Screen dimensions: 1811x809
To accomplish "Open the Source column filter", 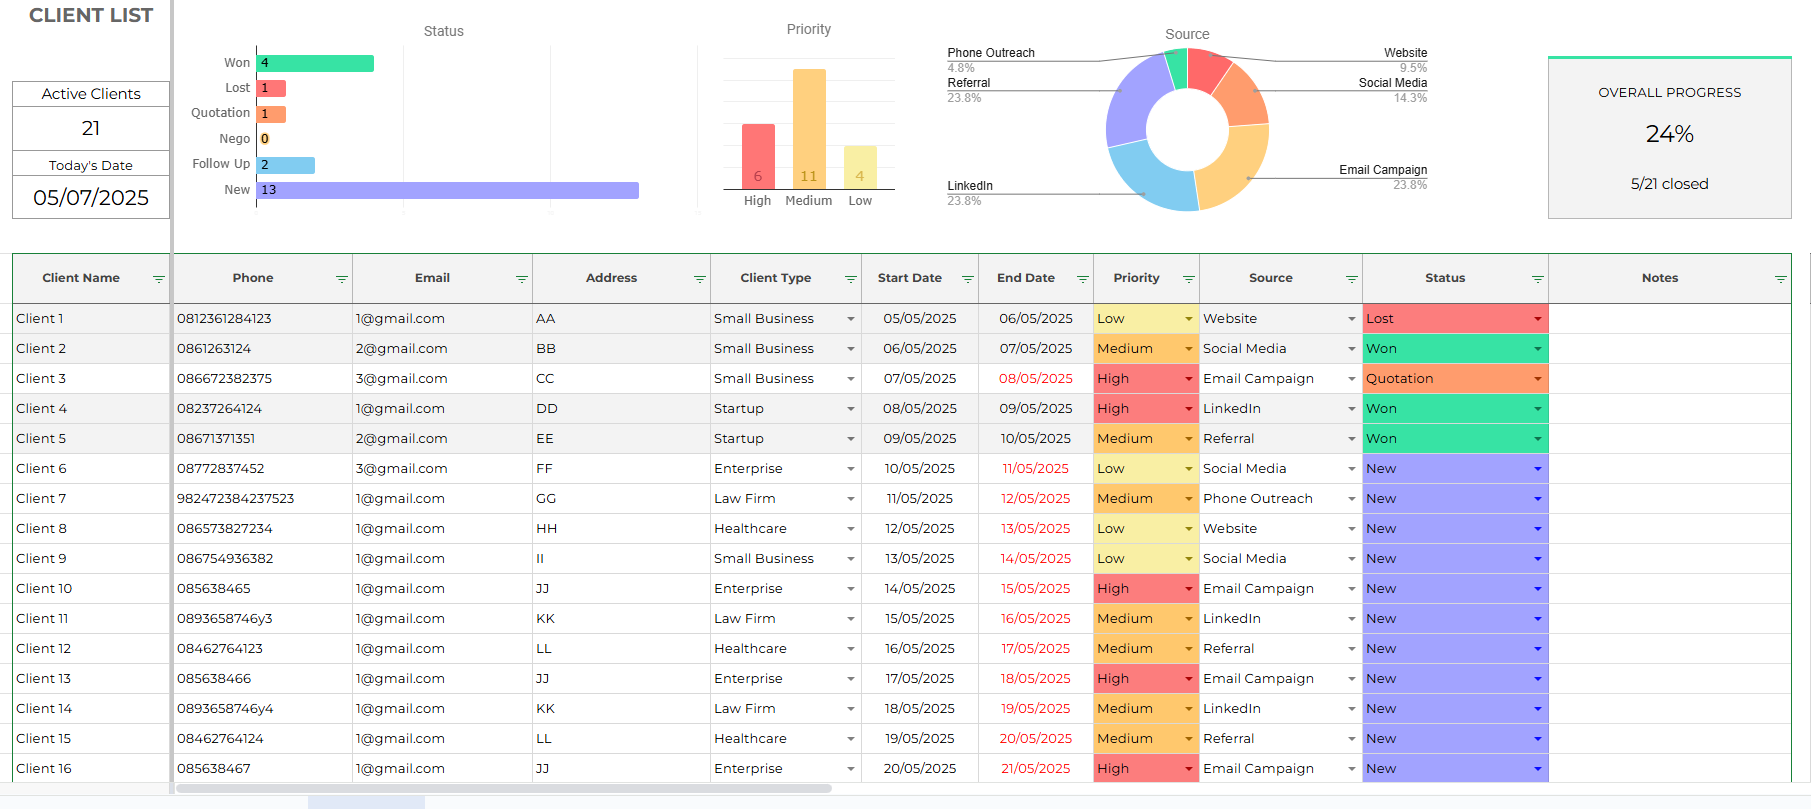I will coord(1351,279).
